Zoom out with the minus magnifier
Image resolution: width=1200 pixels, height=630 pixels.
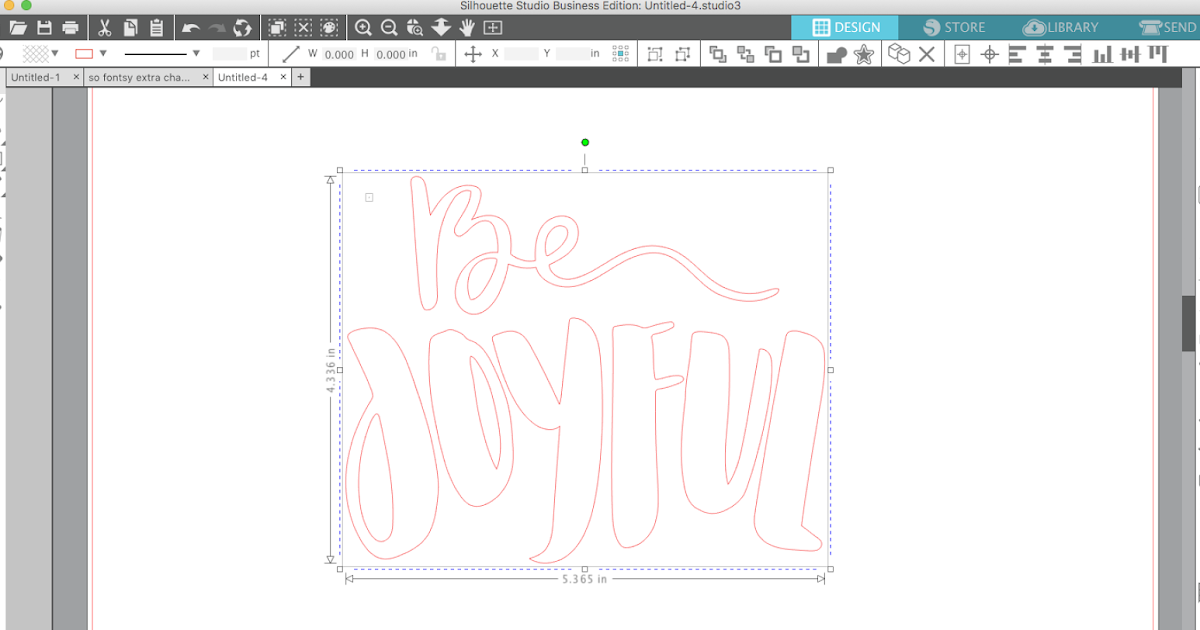(389, 28)
